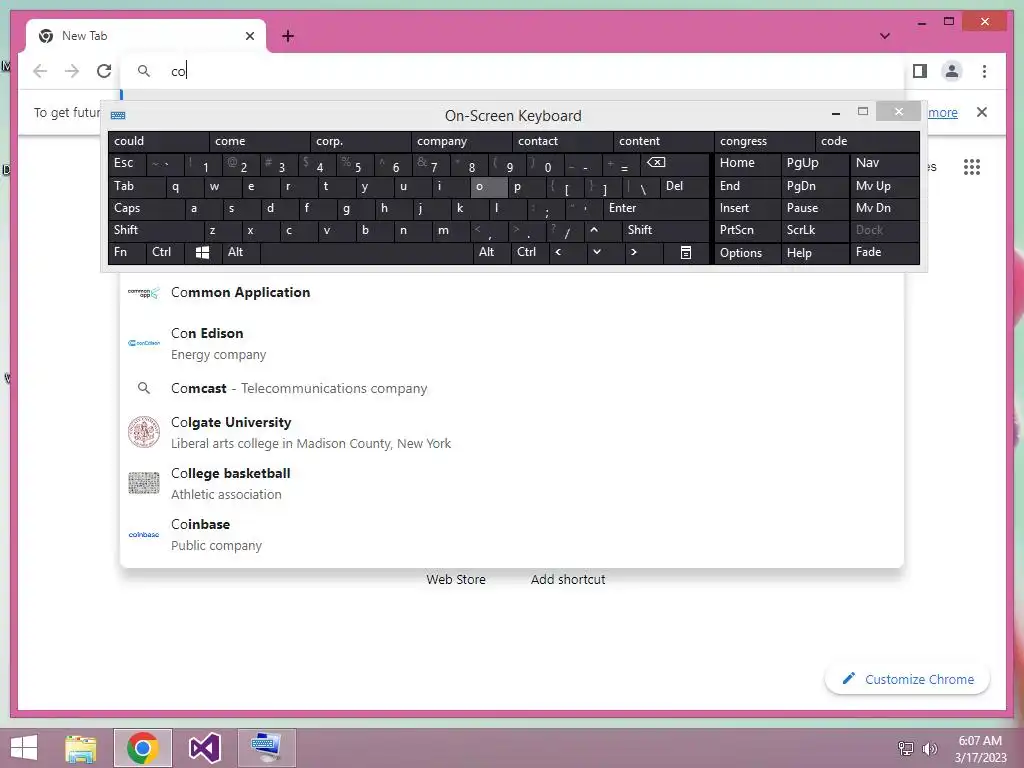Go forward in Chrome
Viewport: 1024px width, 768px height.
point(72,71)
